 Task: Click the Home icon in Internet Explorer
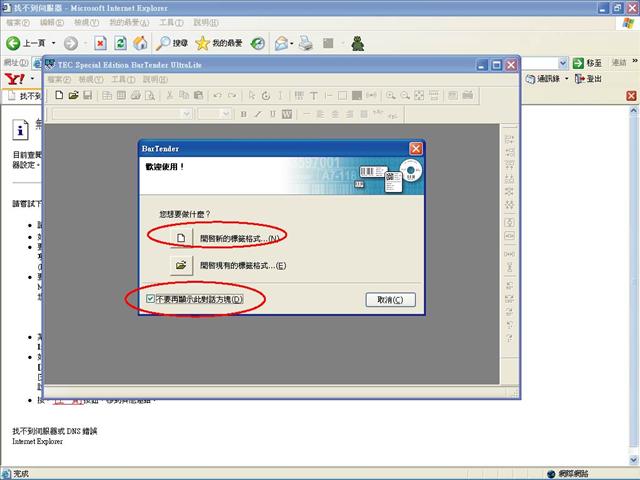pyautogui.click(x=140, y=43)
